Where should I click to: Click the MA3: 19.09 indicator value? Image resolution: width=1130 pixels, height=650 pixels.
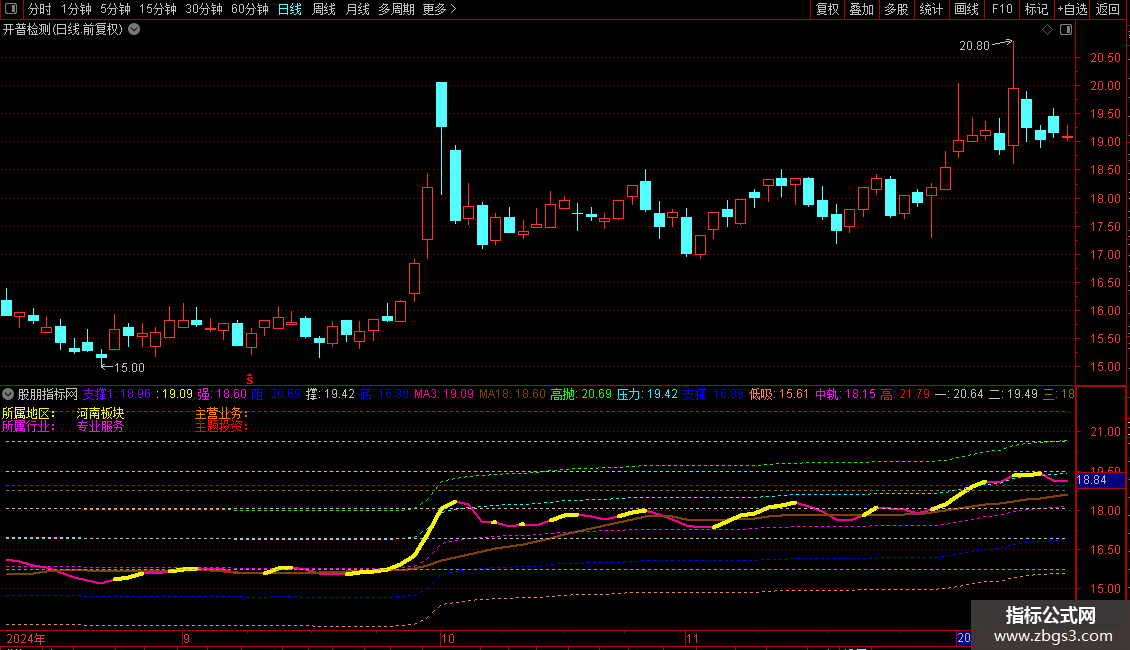(444, 394)
